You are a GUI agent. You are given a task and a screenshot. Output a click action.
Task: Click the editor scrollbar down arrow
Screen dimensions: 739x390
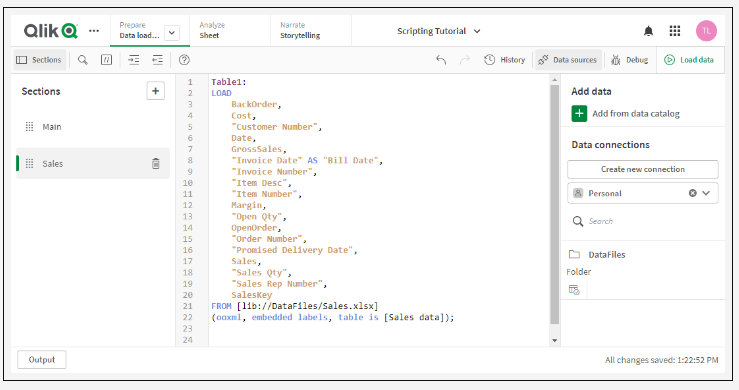554,340
